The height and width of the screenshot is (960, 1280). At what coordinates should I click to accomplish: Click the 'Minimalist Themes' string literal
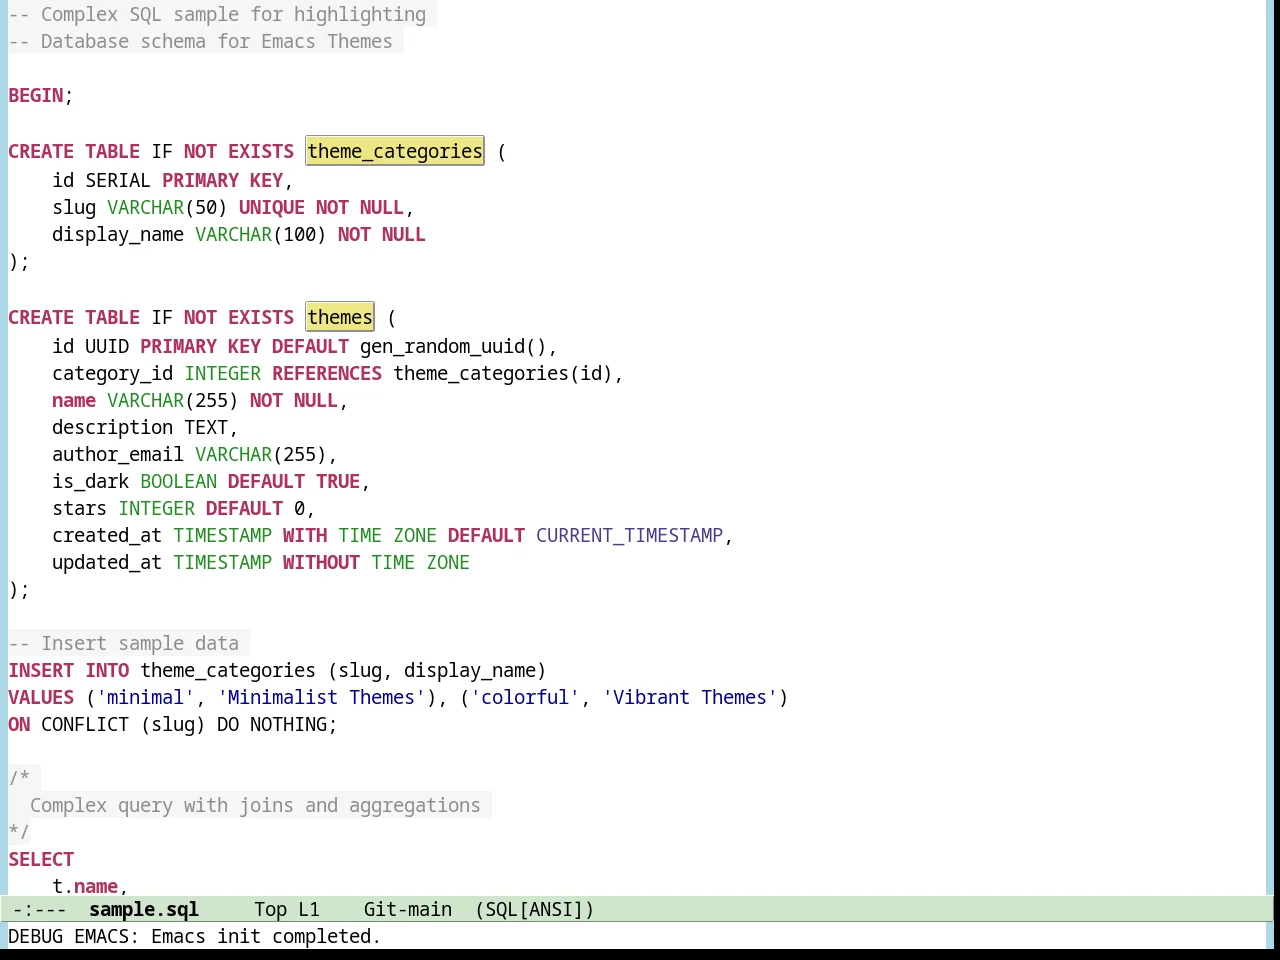pos(321,697)
